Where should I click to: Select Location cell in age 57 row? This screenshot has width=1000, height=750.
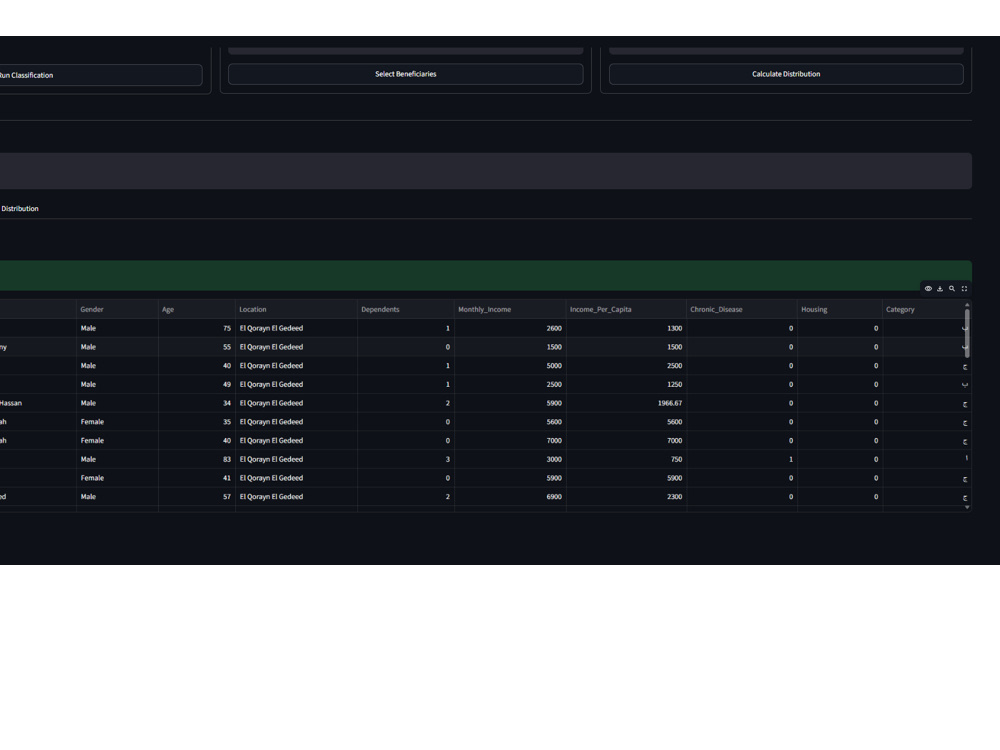tap(297, 497)
